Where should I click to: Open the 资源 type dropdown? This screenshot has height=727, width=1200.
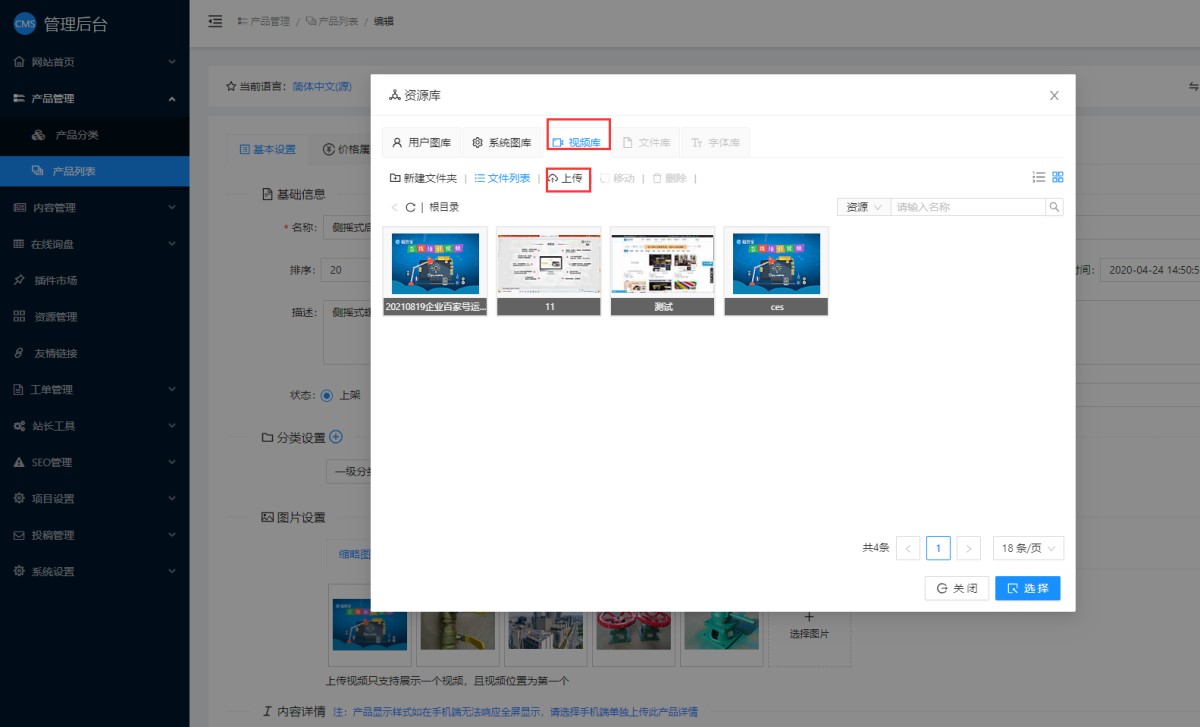click(863, 207)
